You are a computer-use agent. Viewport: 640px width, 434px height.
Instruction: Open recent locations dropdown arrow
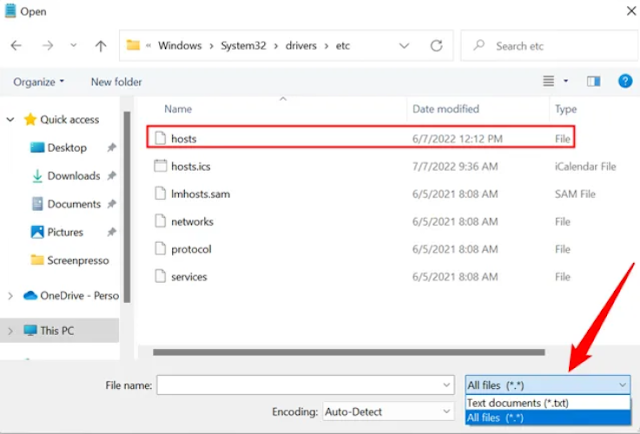(73, 45)
